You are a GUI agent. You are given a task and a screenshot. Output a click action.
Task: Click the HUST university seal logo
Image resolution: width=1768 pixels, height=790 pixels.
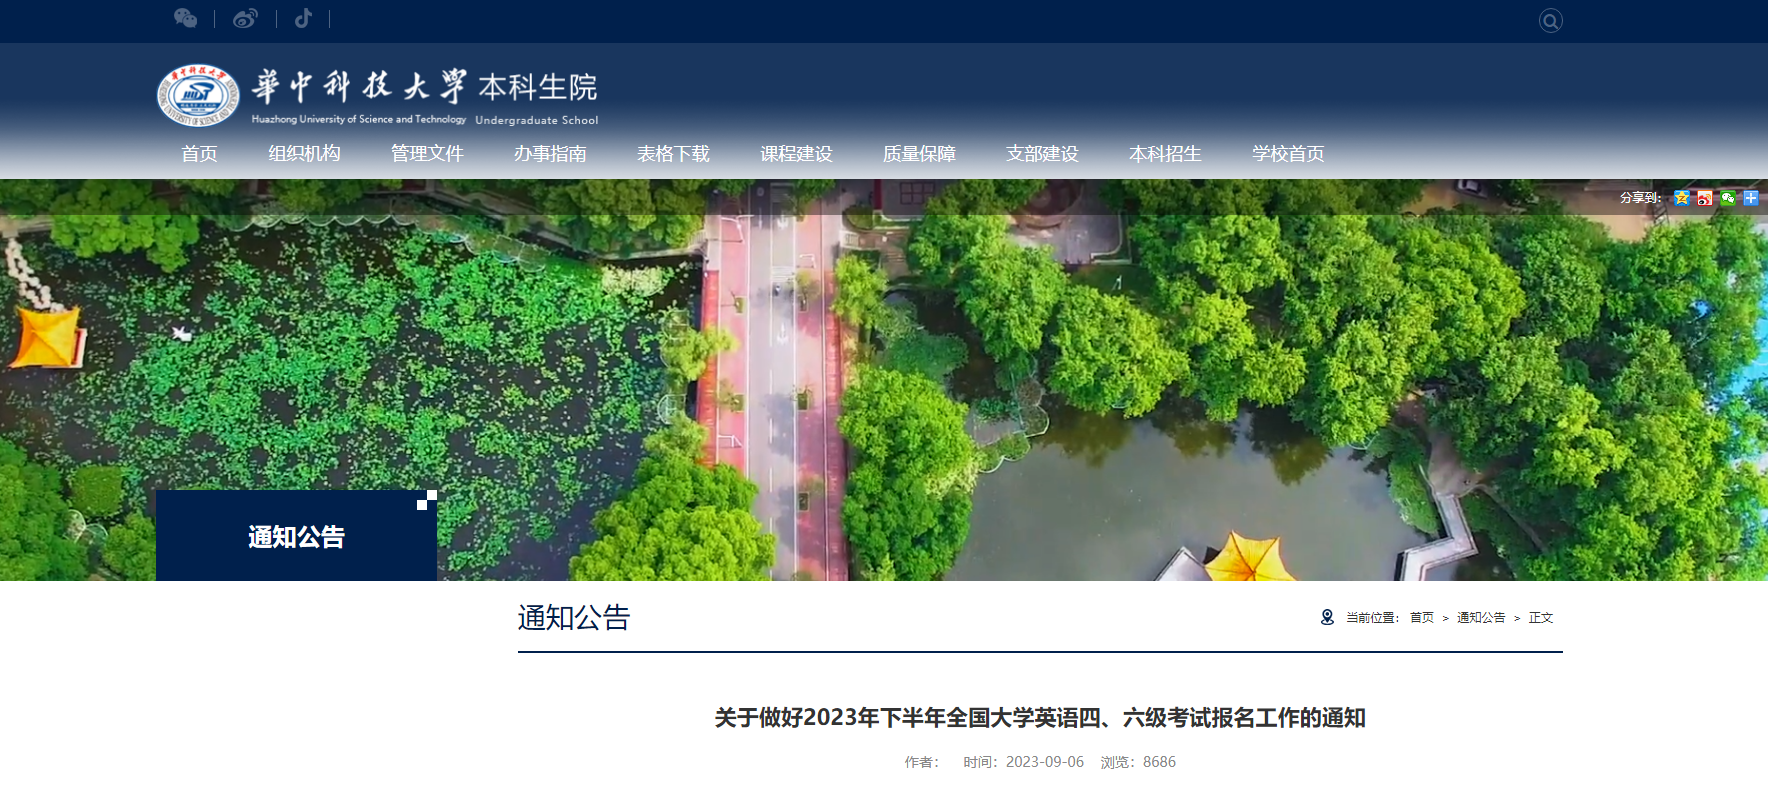[198, 96]
